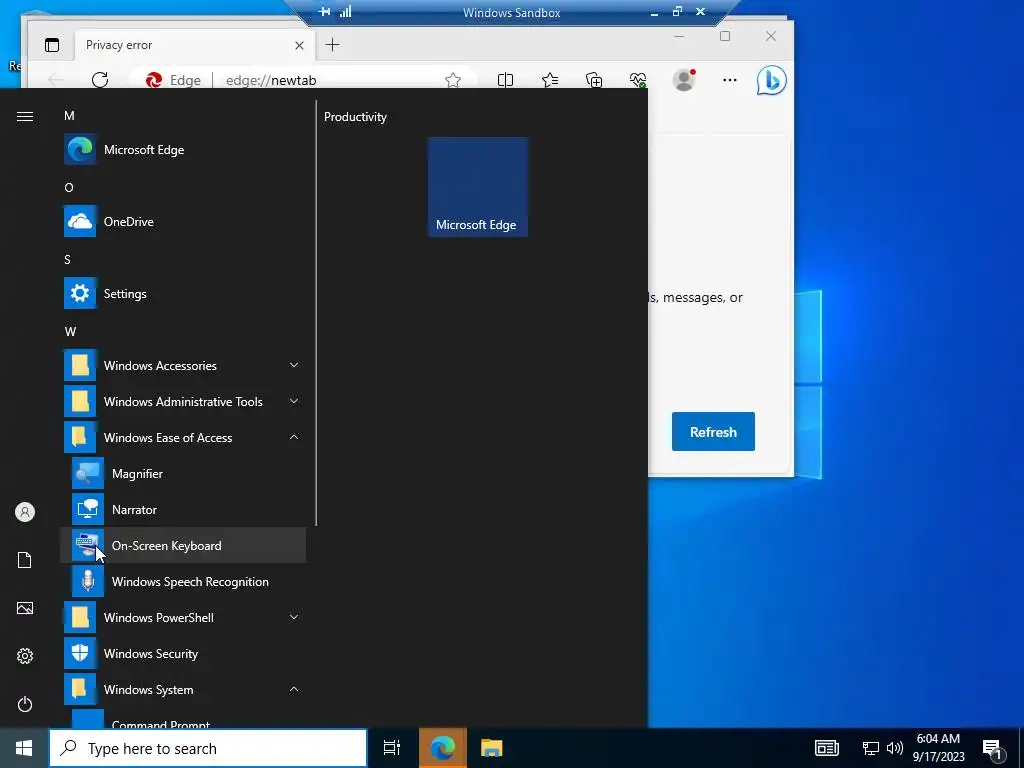Expand Windows PowerShell folder chevron
Image resolution: width=1024 pixels, height=768 pixels.
(294, 617)
